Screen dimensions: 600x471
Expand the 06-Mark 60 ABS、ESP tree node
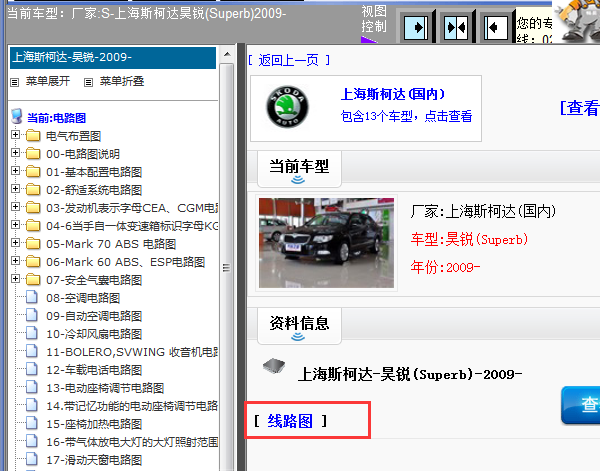click(15, 261)
